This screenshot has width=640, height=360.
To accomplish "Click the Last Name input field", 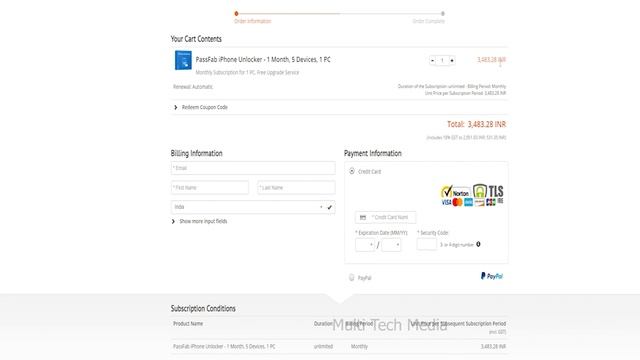I will [x=296, y=187].
